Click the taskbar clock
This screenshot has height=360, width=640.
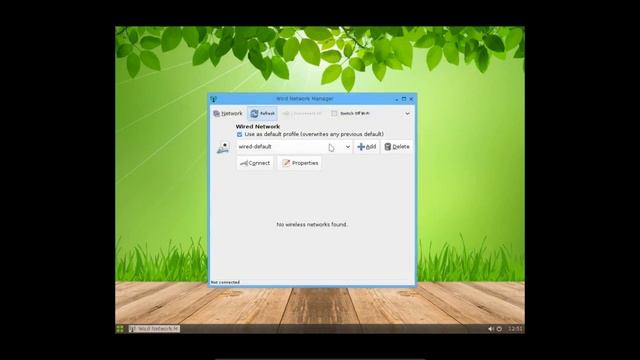click(x=515, y=329)
